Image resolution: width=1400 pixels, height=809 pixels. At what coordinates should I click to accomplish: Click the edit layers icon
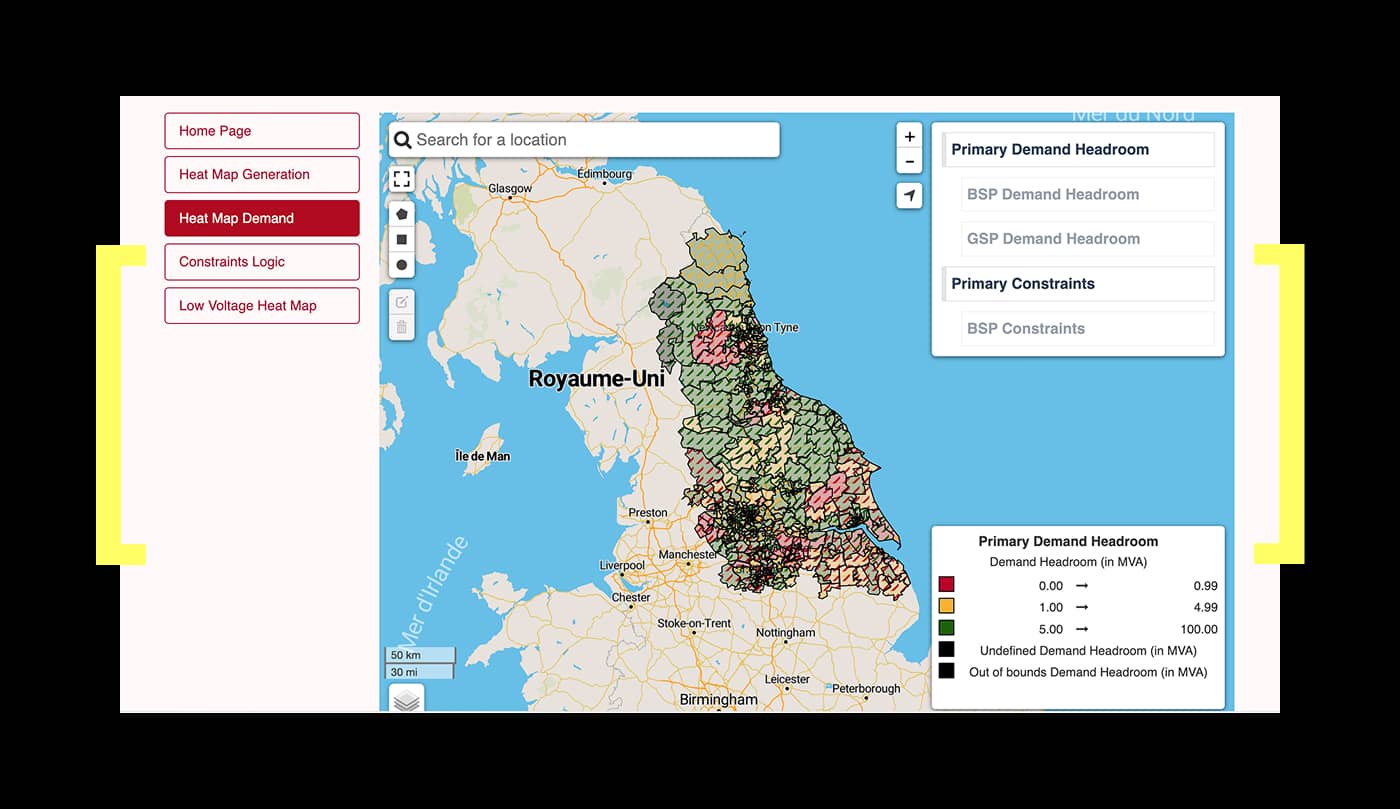pyautogui.click(x=401, y=302)
